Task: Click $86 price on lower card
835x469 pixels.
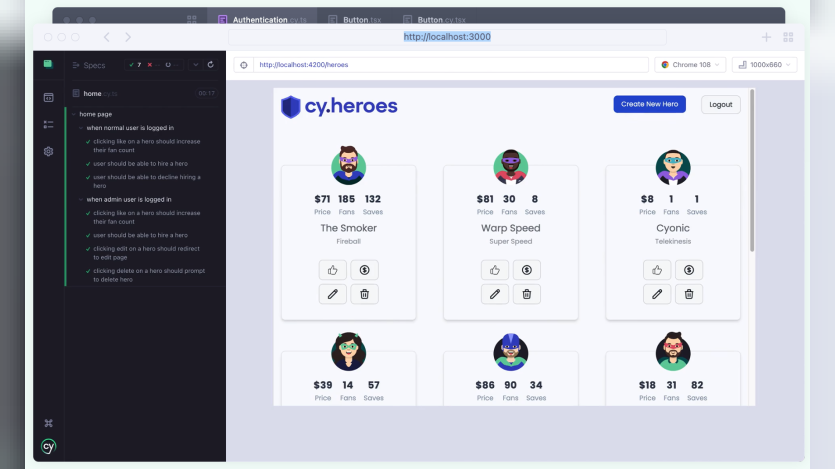Action: pos(485,385)
